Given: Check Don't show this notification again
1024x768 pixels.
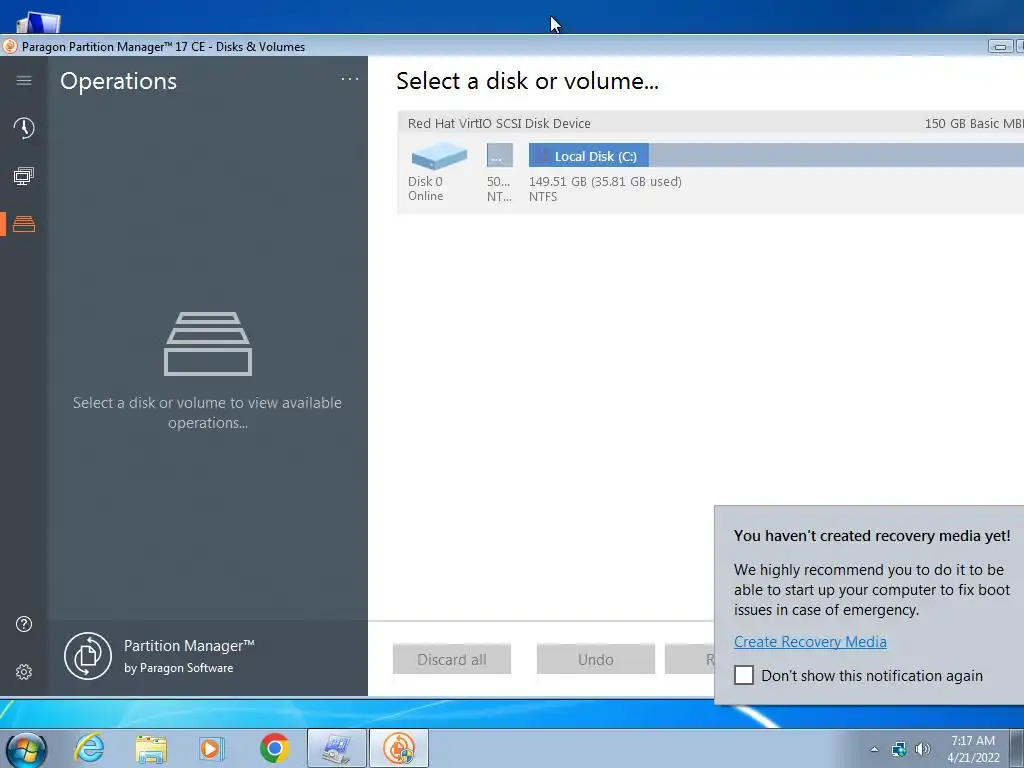Looking at the screenshot, I should (x=744, y=675).
